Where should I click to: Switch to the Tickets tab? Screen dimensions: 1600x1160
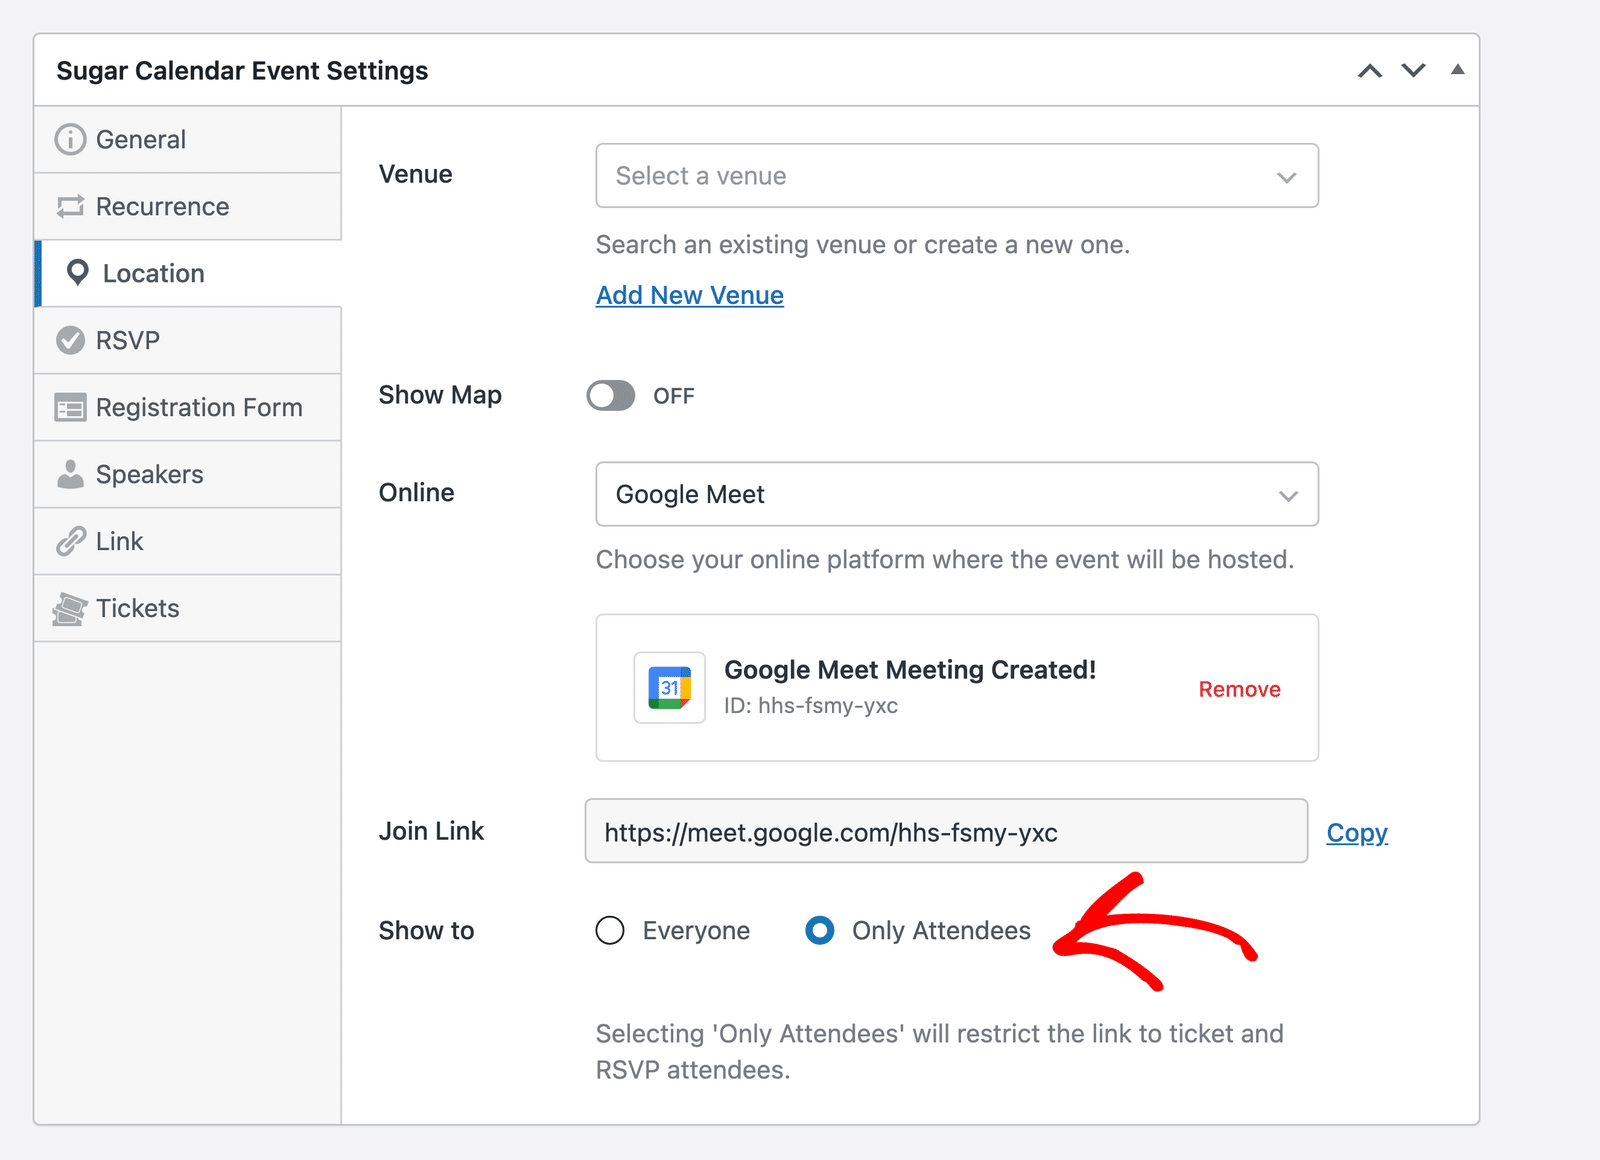coord(188,608)
